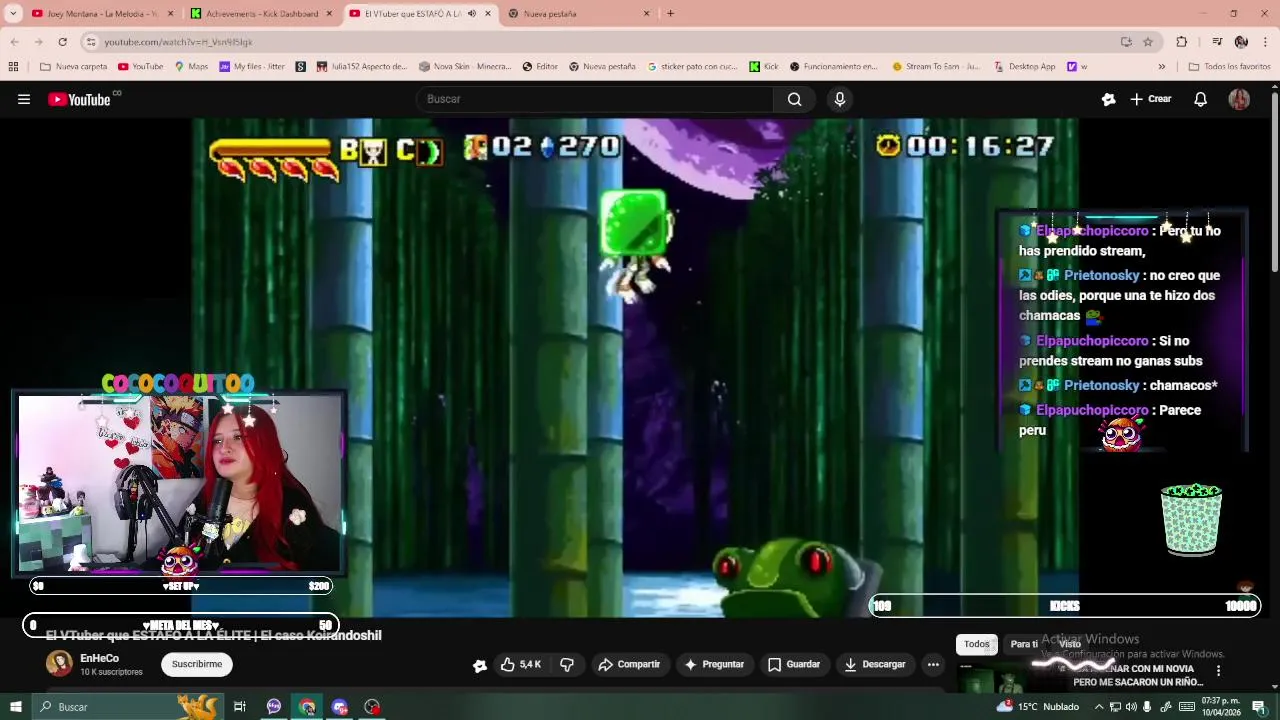
Task: Click the Suscribirme button
Action: click(x=197, y=664)
